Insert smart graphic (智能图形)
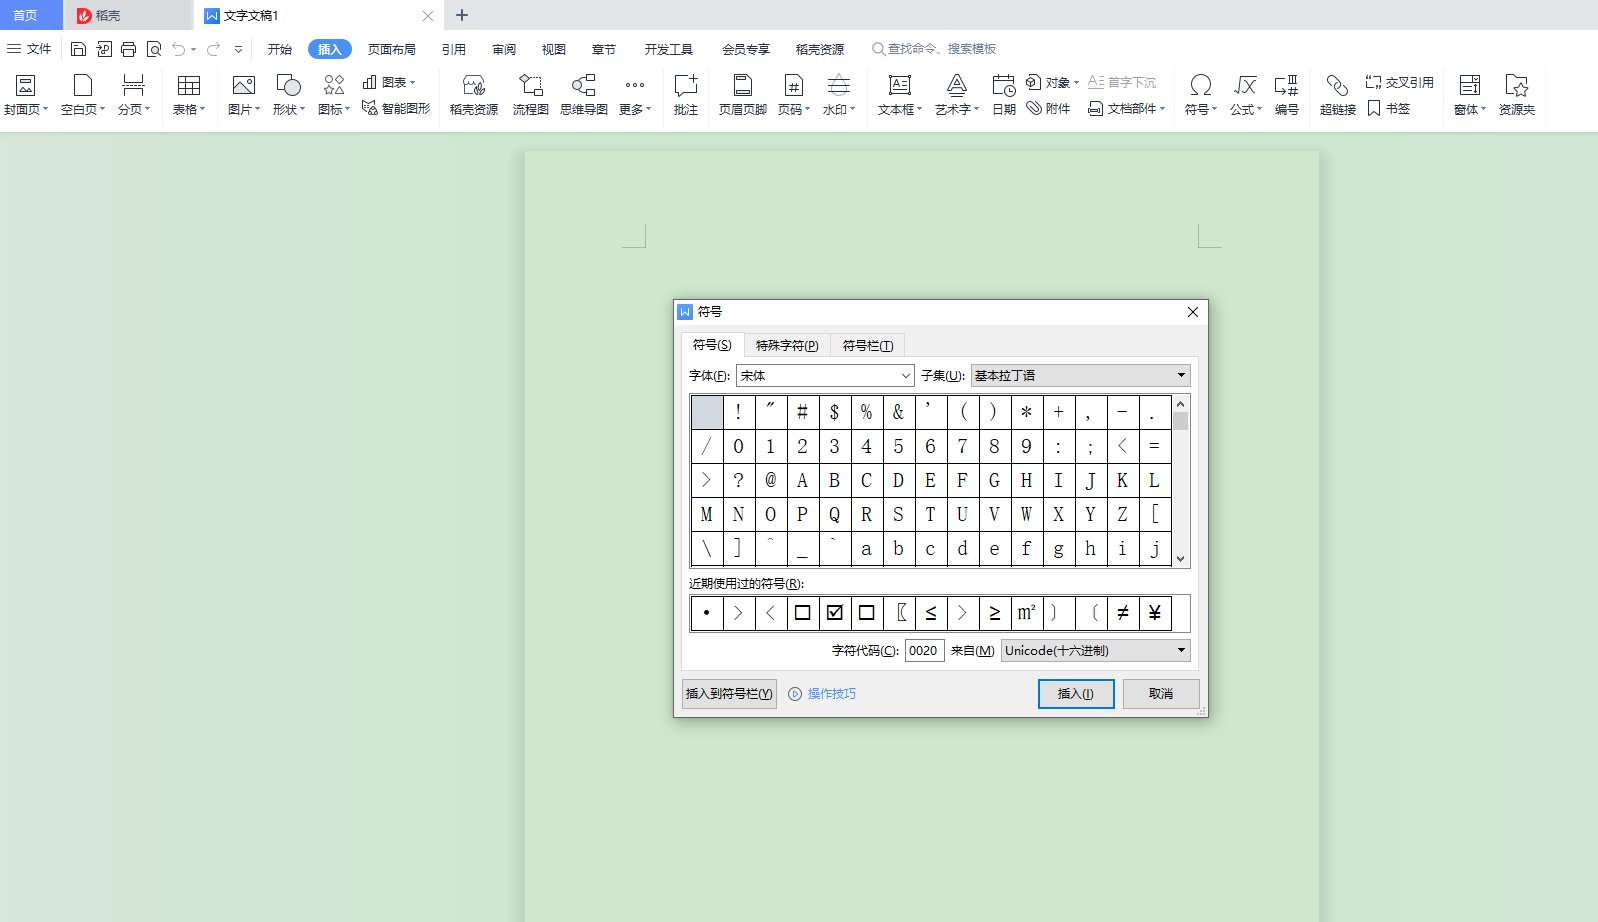Viewport: 1598px width, 922px height. point(396,108)
